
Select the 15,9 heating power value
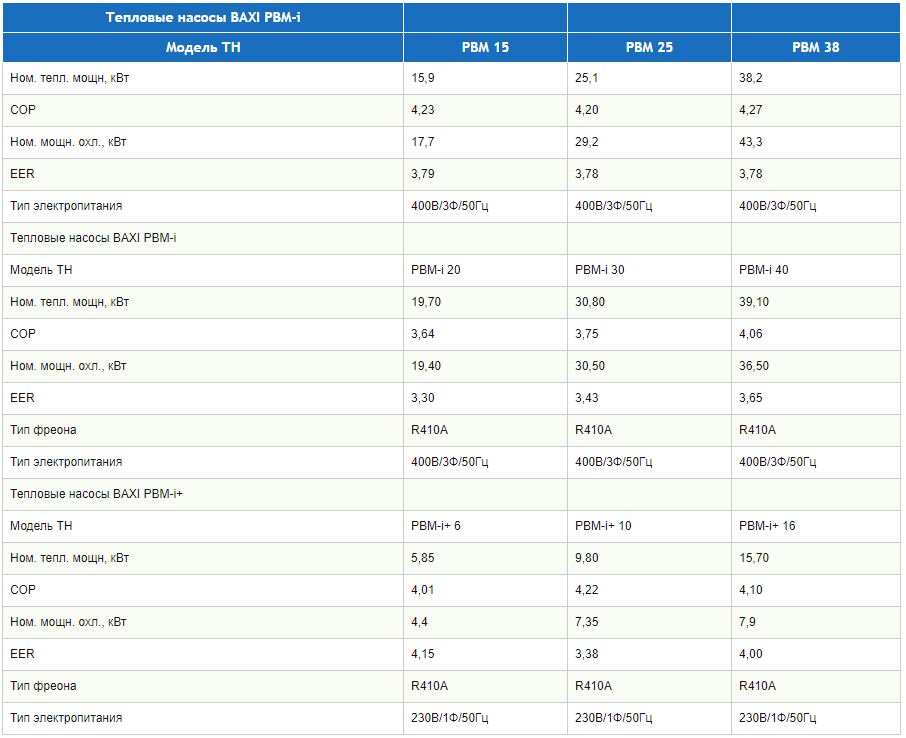pyautogui.click(x=422, y=78)
